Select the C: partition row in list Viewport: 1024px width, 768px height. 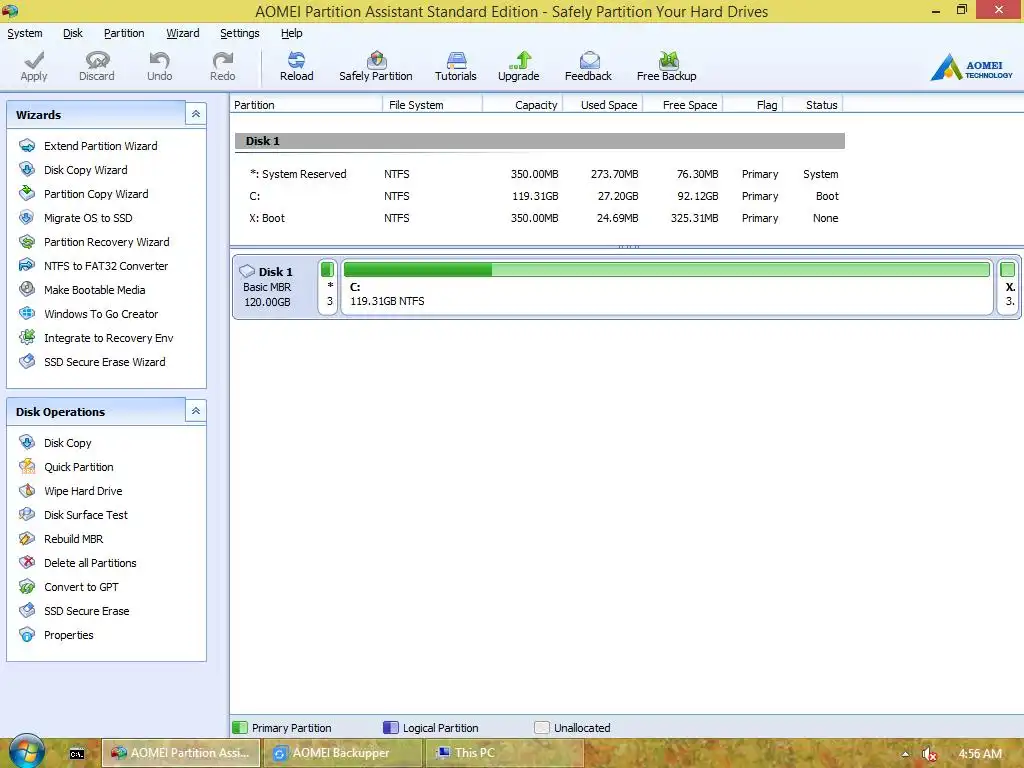(x=540, y=196)
